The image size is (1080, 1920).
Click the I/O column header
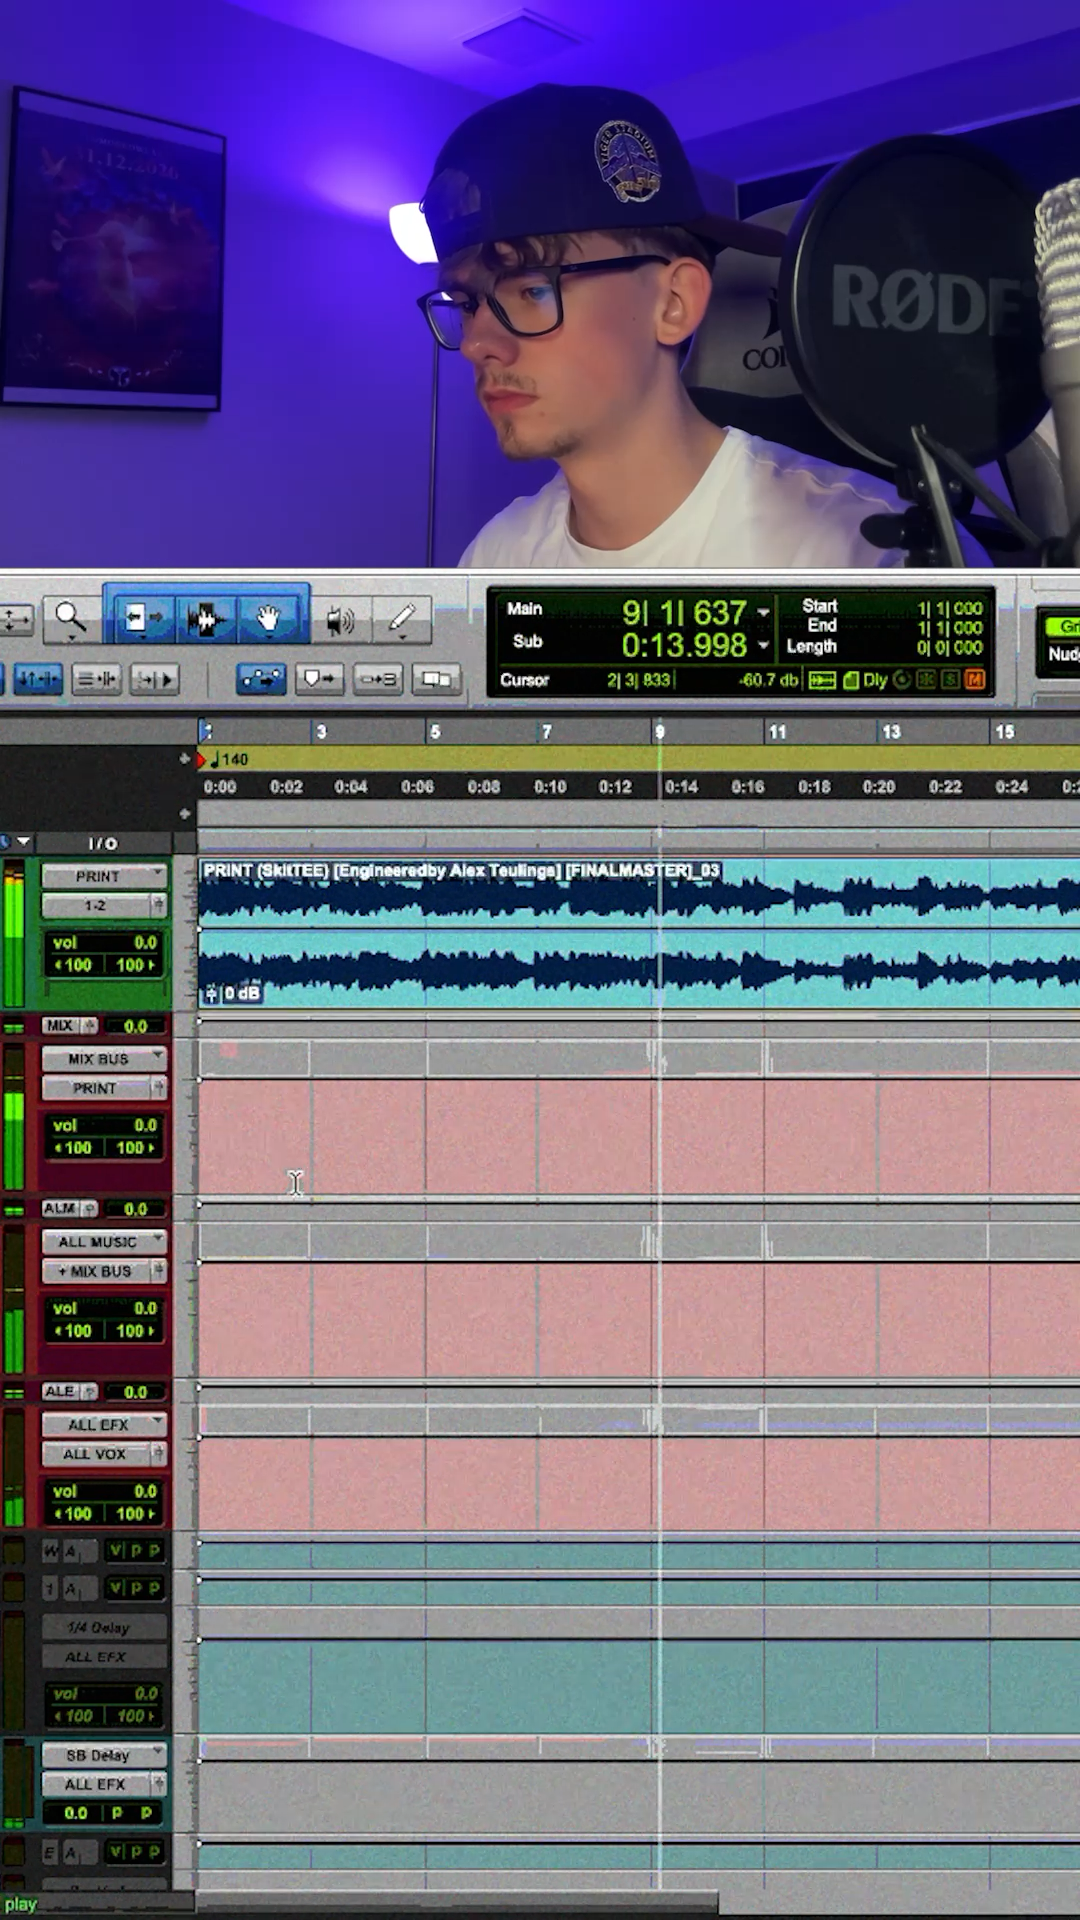coord(102,844)
